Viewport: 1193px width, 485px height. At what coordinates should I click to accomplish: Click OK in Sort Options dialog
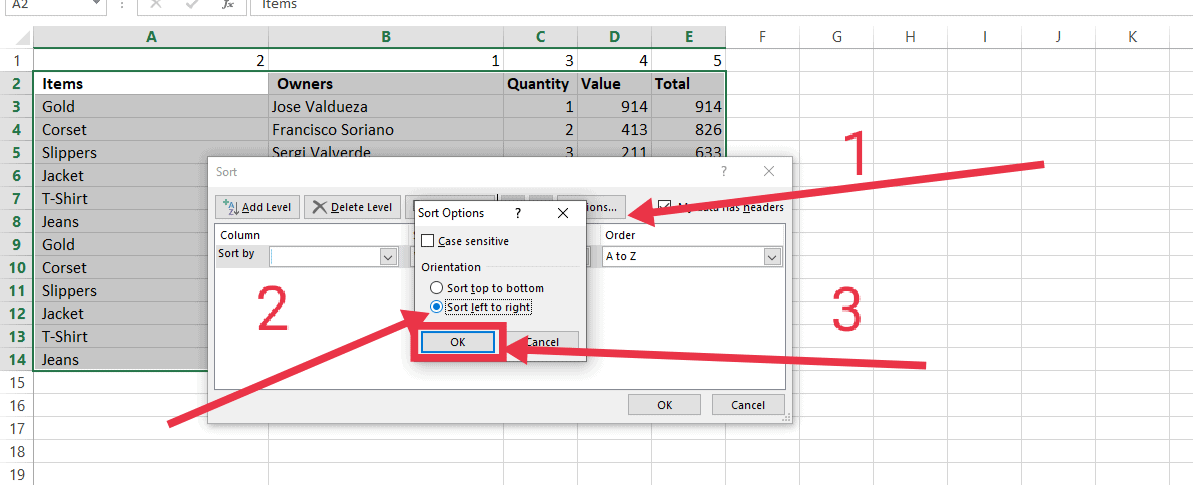[x=457, y=342]
